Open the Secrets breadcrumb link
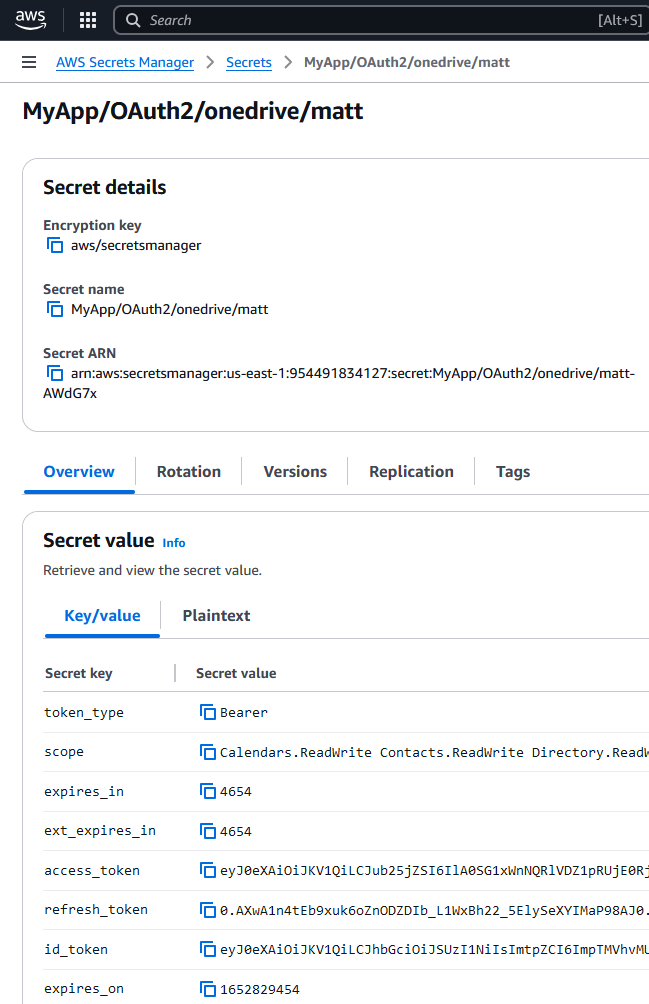 [x=248, y=62]
